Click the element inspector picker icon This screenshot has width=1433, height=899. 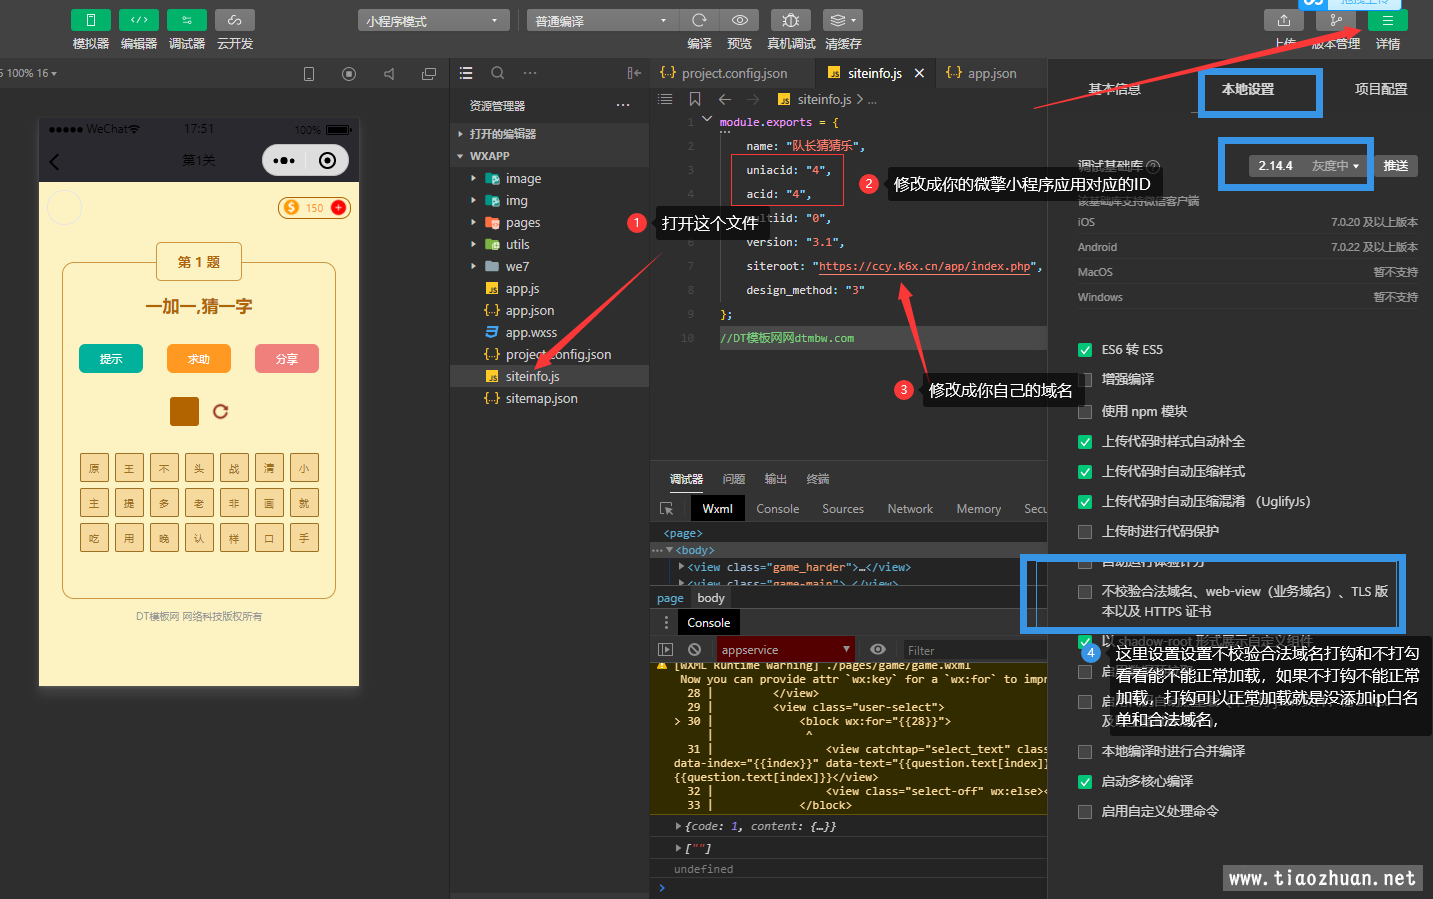[666, 508]
